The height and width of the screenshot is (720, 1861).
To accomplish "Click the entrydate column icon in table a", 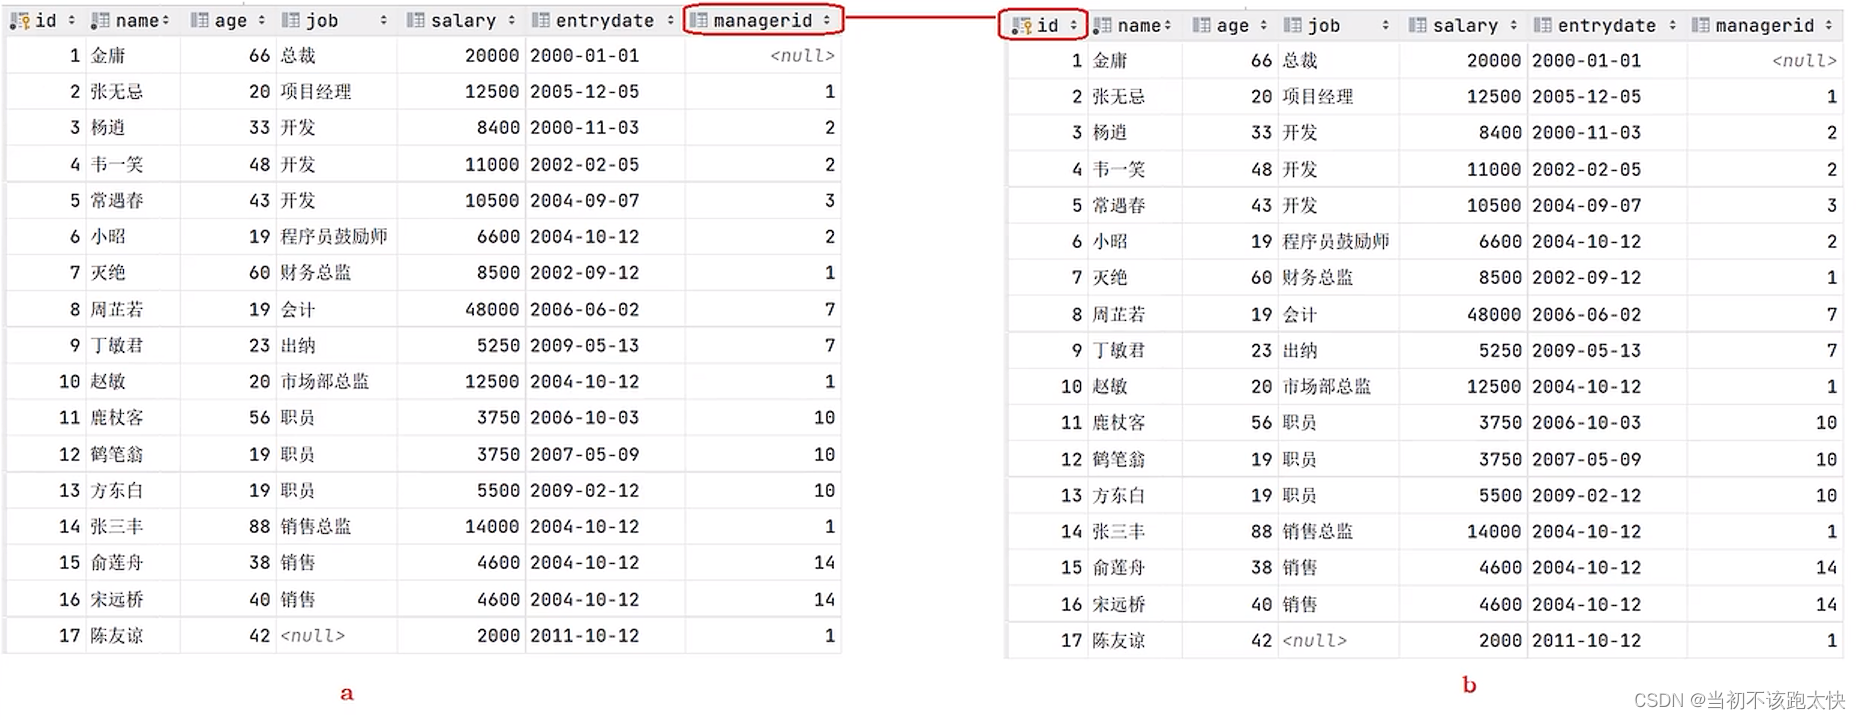I will [540, 20].
